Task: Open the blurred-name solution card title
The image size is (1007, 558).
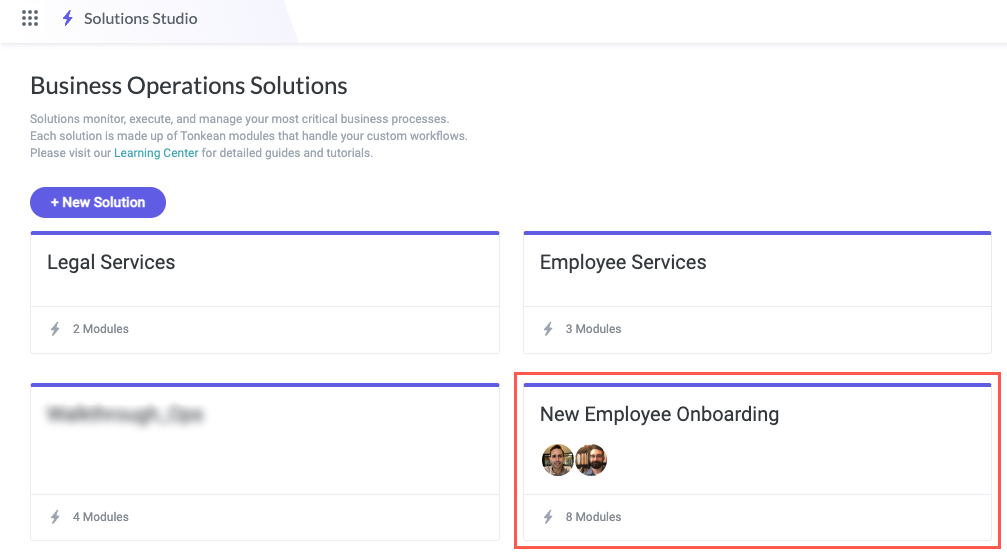Action: (x=125, y=414)
